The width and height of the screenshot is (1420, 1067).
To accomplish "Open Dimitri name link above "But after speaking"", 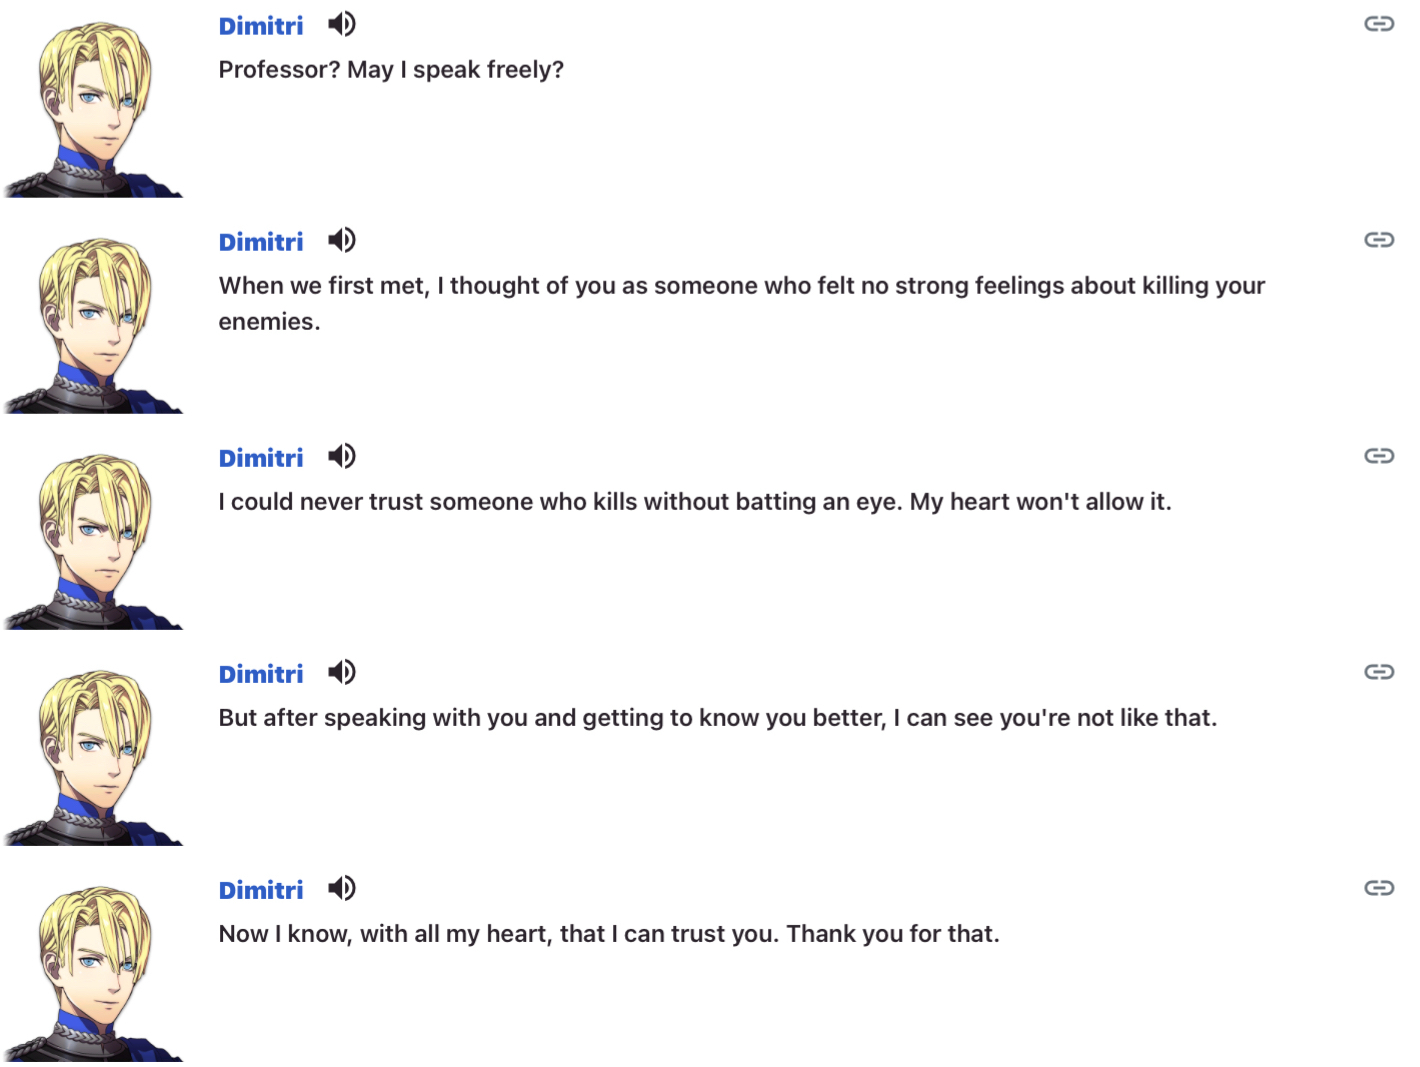I will [261, 674].
